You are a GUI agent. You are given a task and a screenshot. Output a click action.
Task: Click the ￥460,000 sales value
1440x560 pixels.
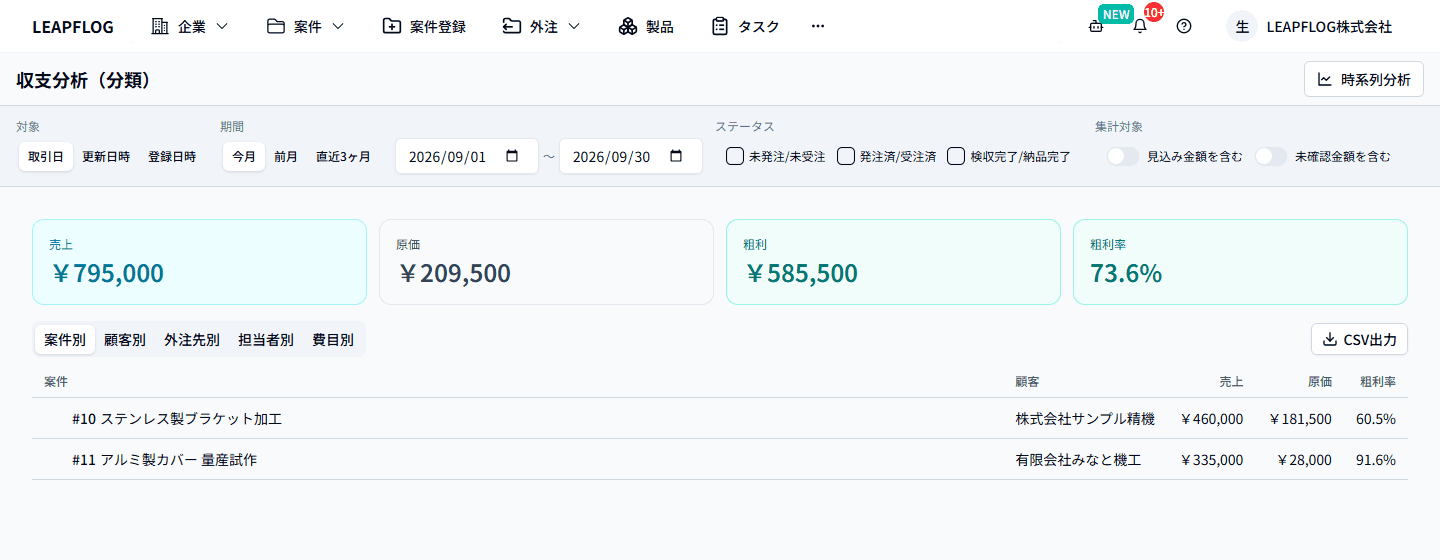(1211, 418)
